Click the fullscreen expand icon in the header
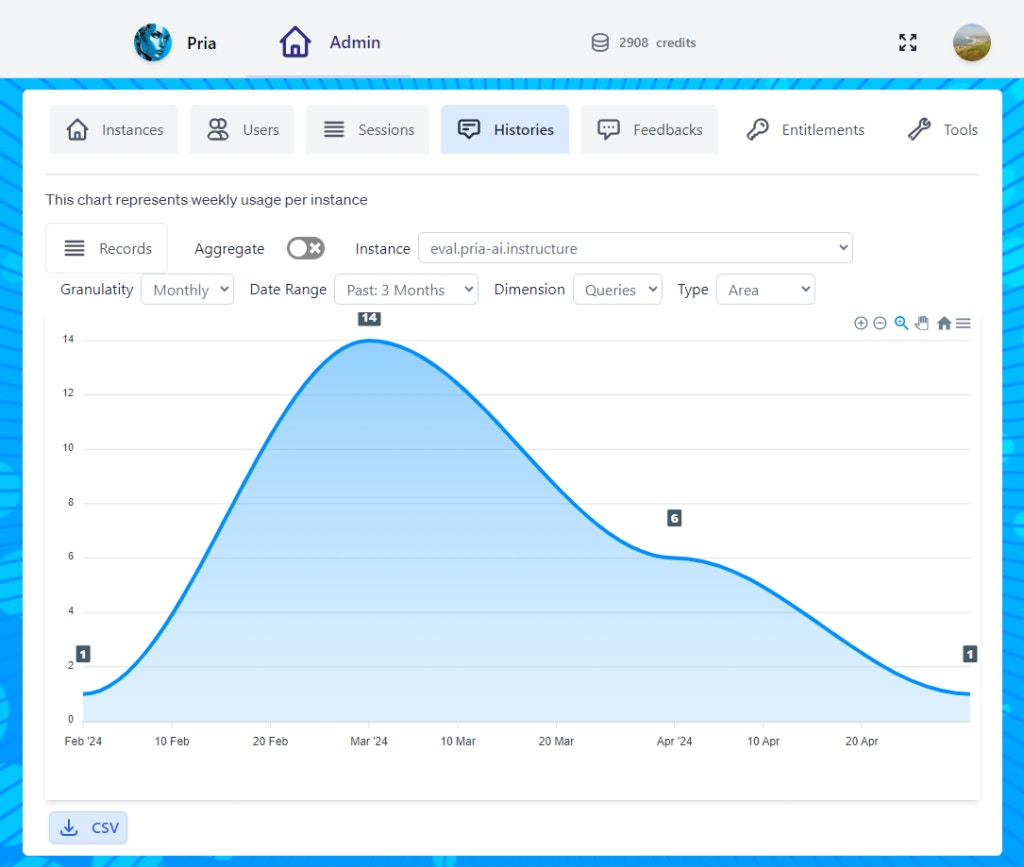1024x867 pixels. [908, 43]
